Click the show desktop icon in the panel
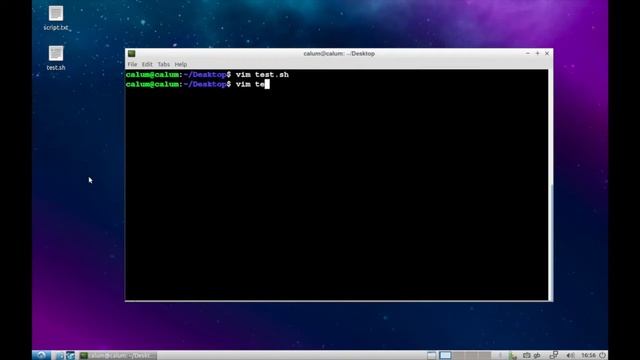Viewport: 640px width, 360px height. [432, 356]
